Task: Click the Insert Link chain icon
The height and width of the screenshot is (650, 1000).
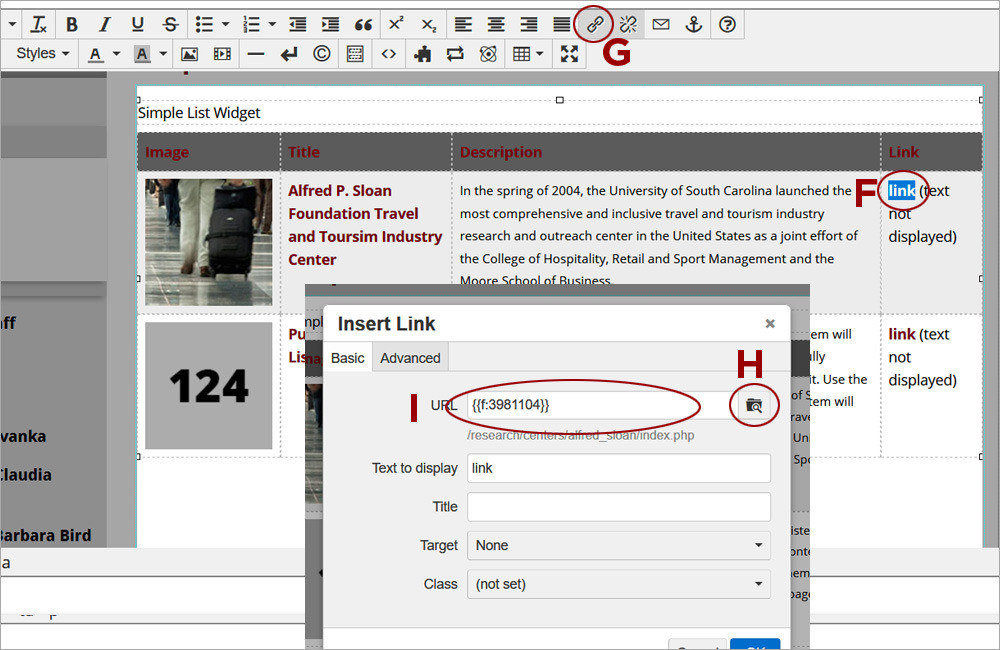Action: [x=595, y=24]
